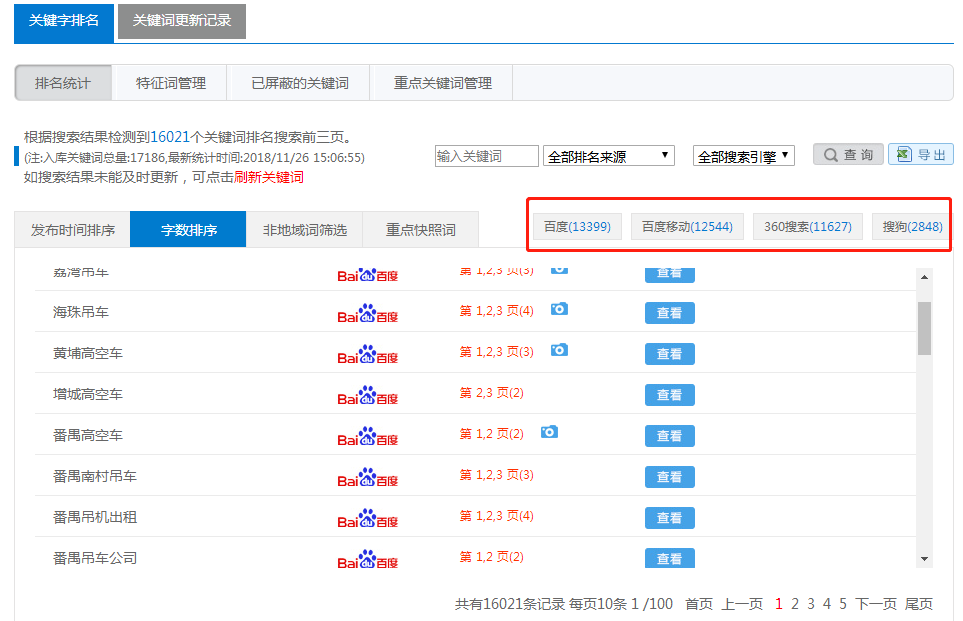Viewport: 963px width, 621px height.
Task: Go to 下一页 in pagination
Action: [876, 604]
